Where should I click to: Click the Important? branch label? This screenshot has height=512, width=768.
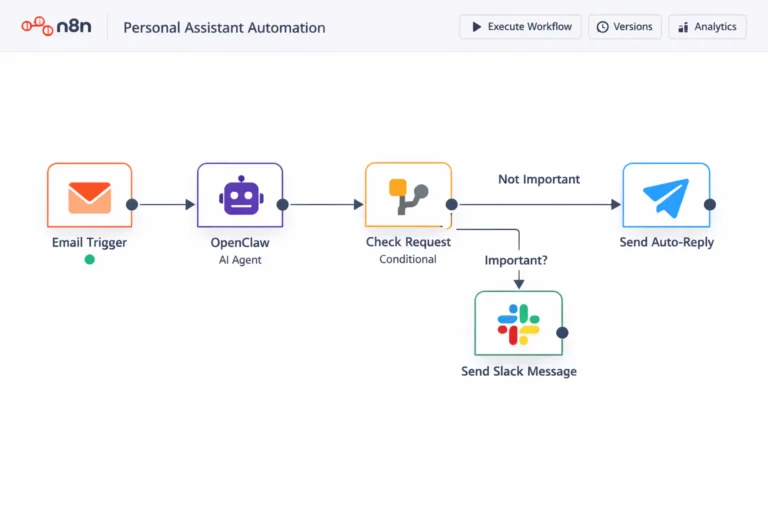click(x=516, y=260)
